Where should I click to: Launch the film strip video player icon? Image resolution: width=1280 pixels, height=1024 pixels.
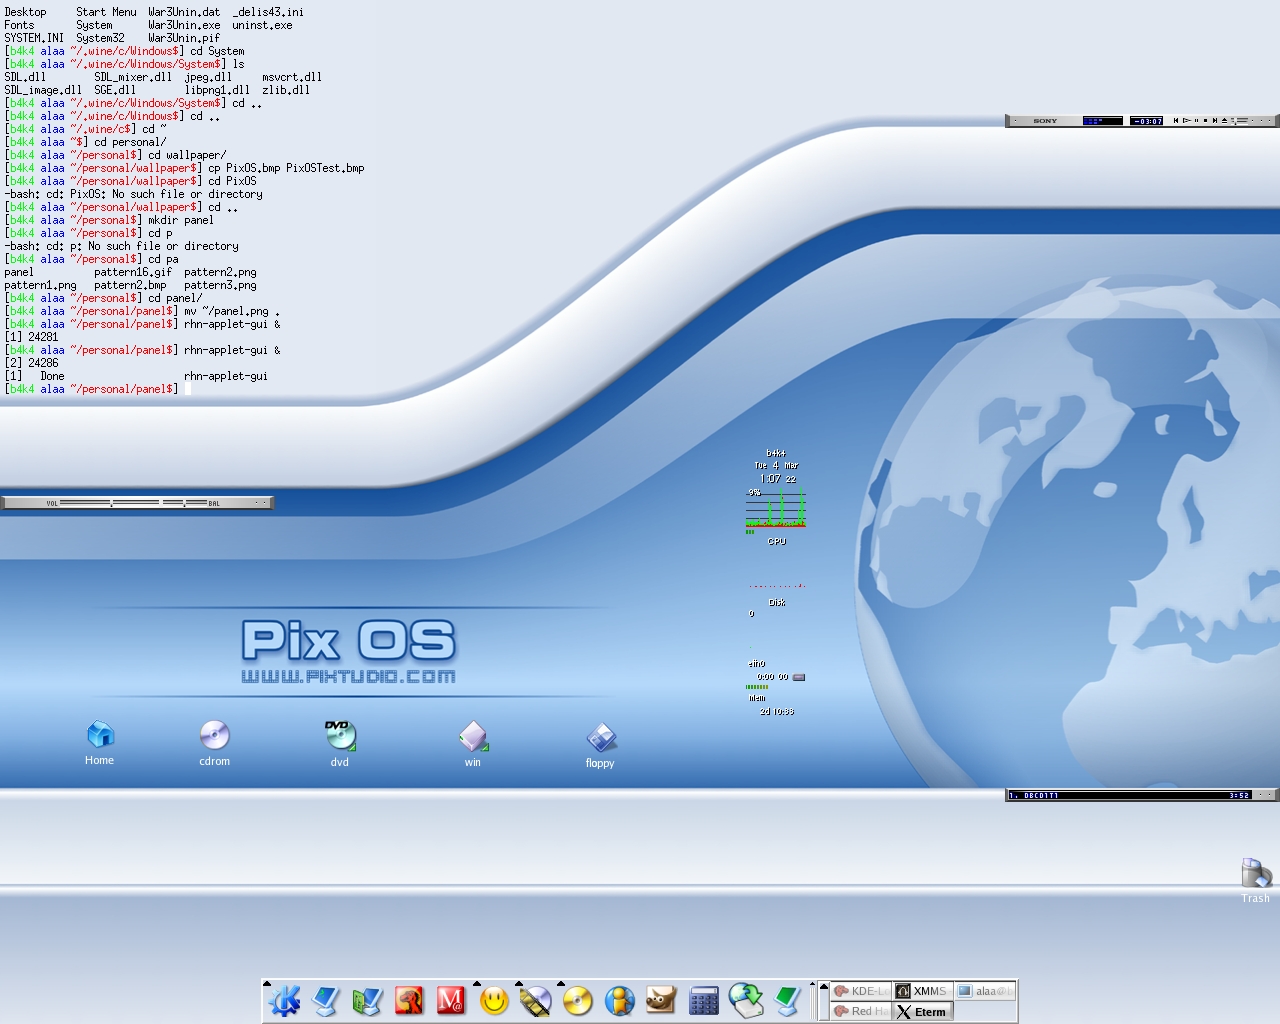536,1001
